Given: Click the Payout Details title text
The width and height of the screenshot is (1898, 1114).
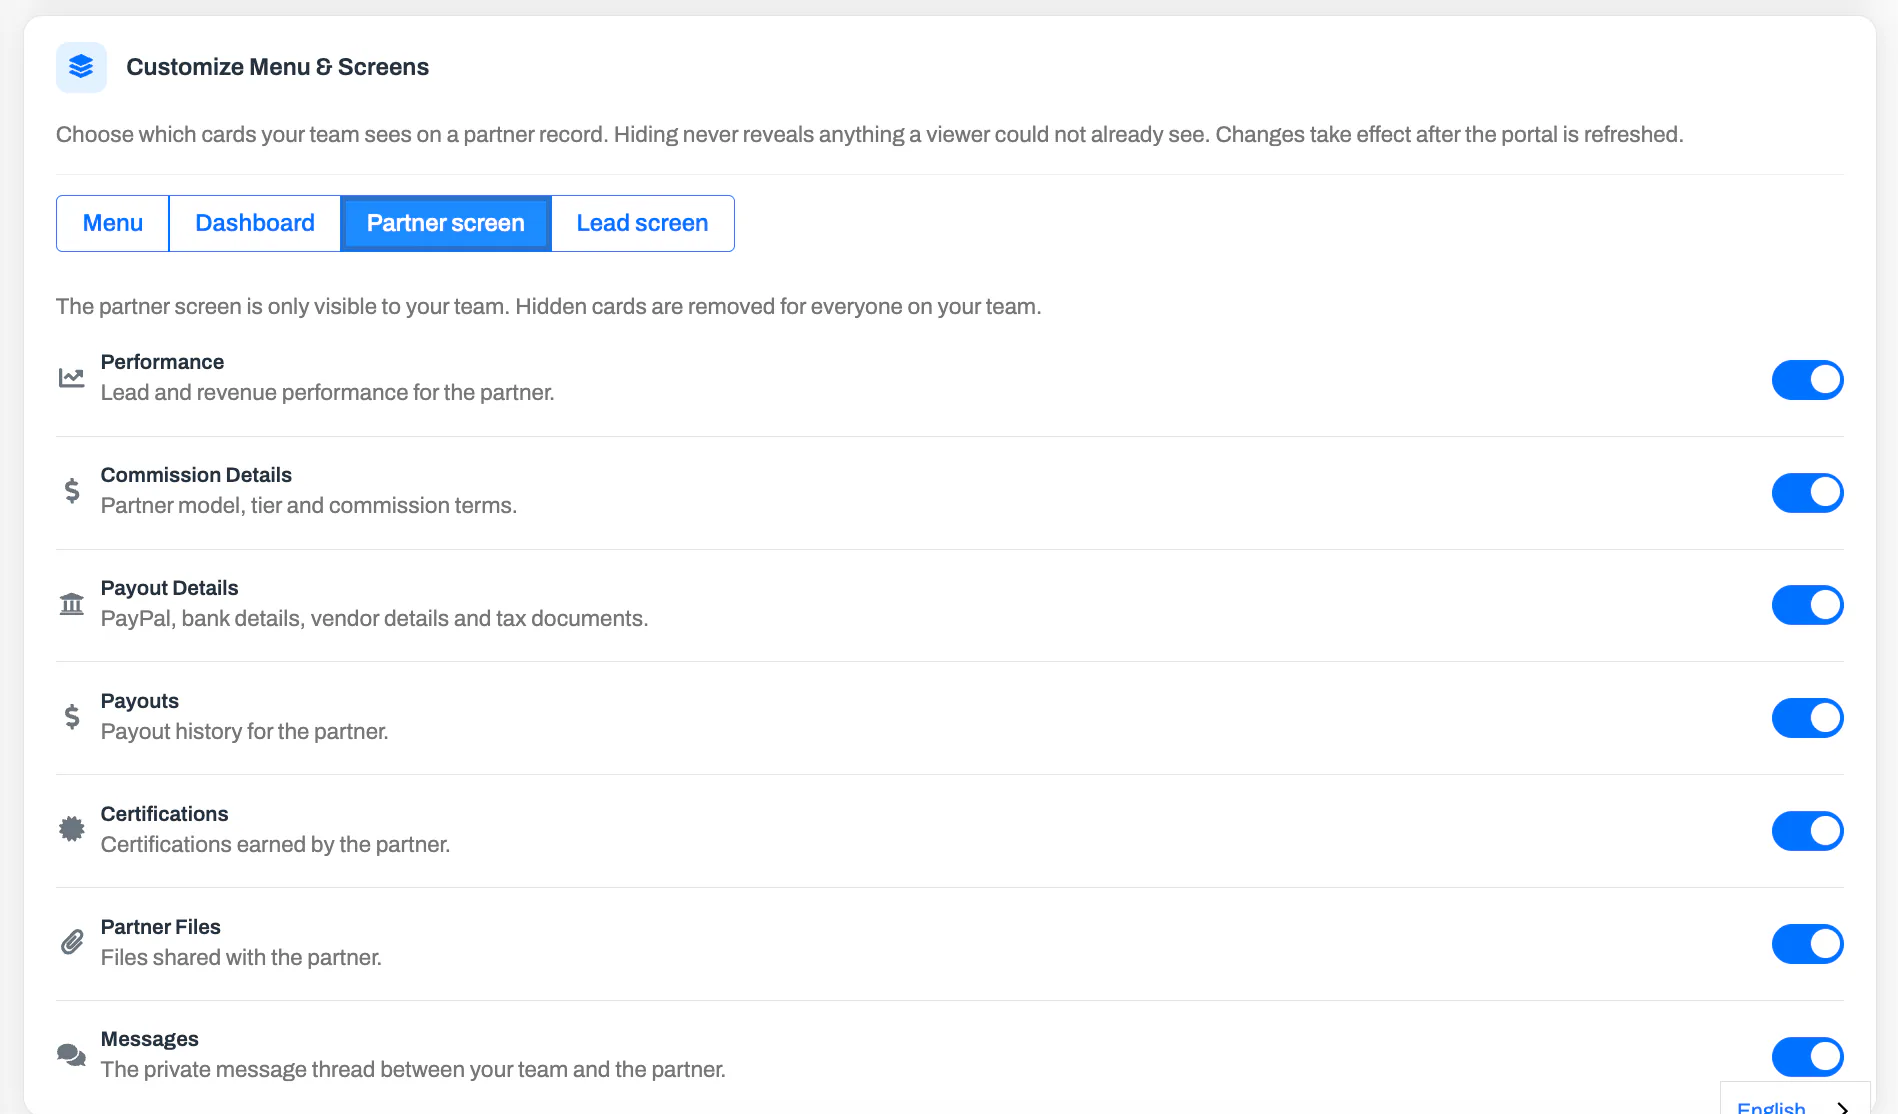Looking at the screenshot, I should (169, 588).
